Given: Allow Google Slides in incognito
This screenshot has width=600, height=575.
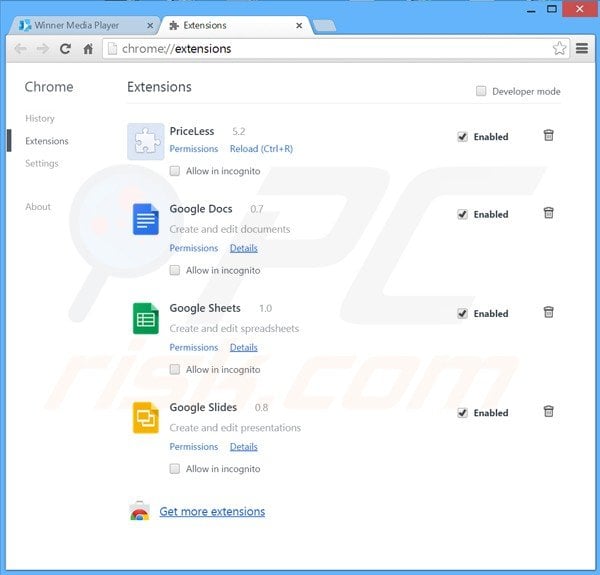Looking at the screenshot, I should click(x=175, y=469).
